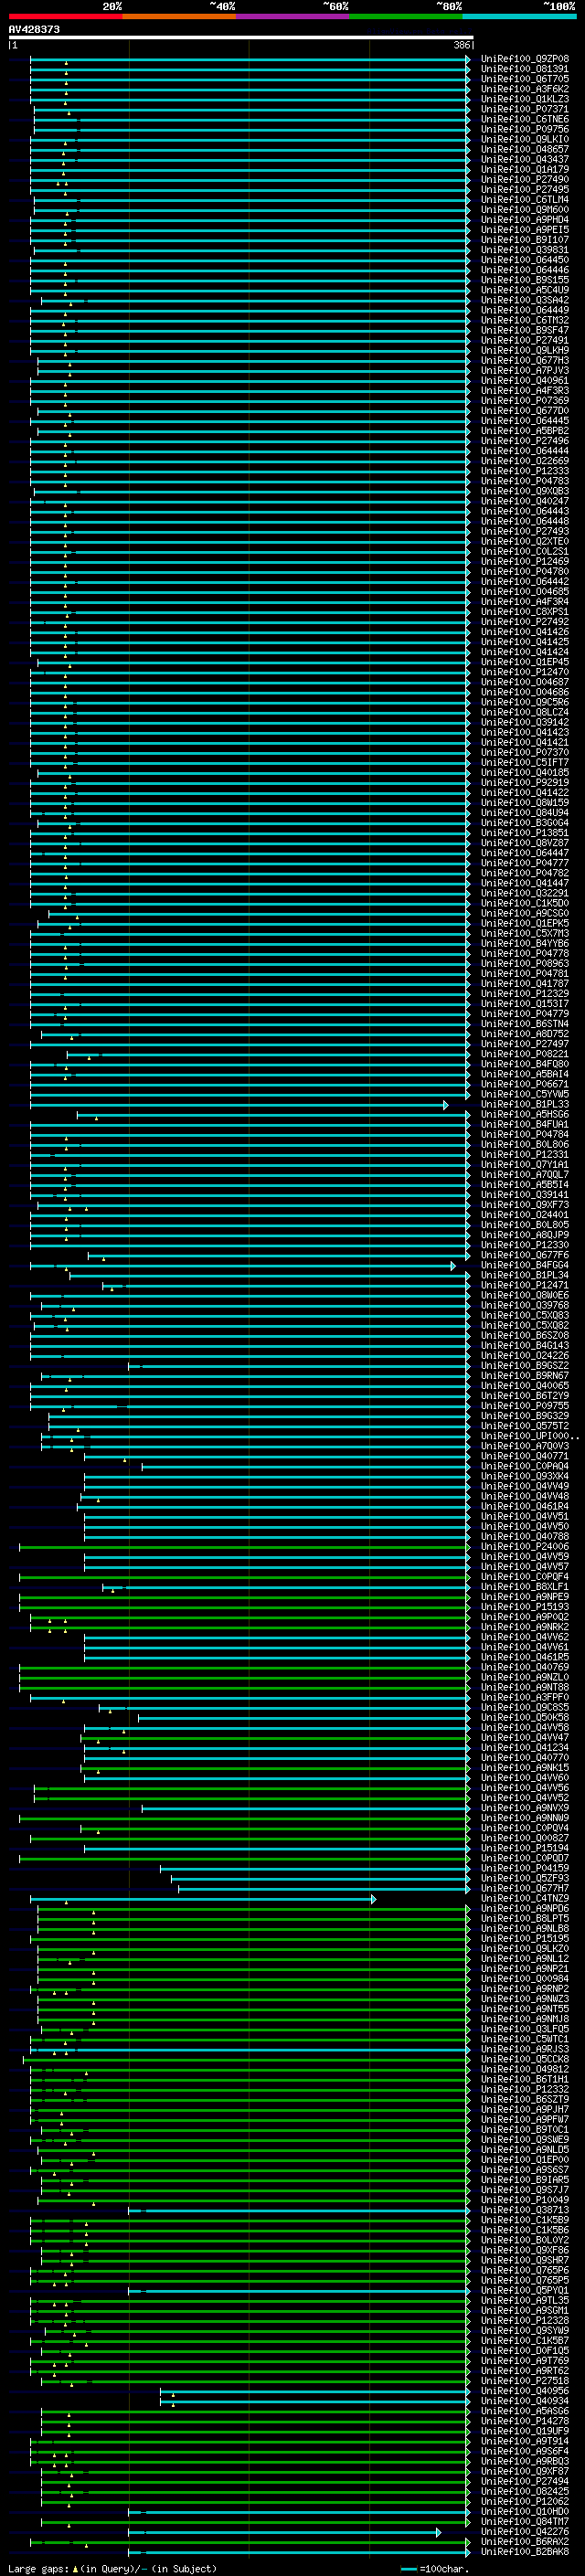The height and width of the screenshot is (2576, 585).
Task: Open hit UniRef100_O22669
Action: tap(525, 461)
